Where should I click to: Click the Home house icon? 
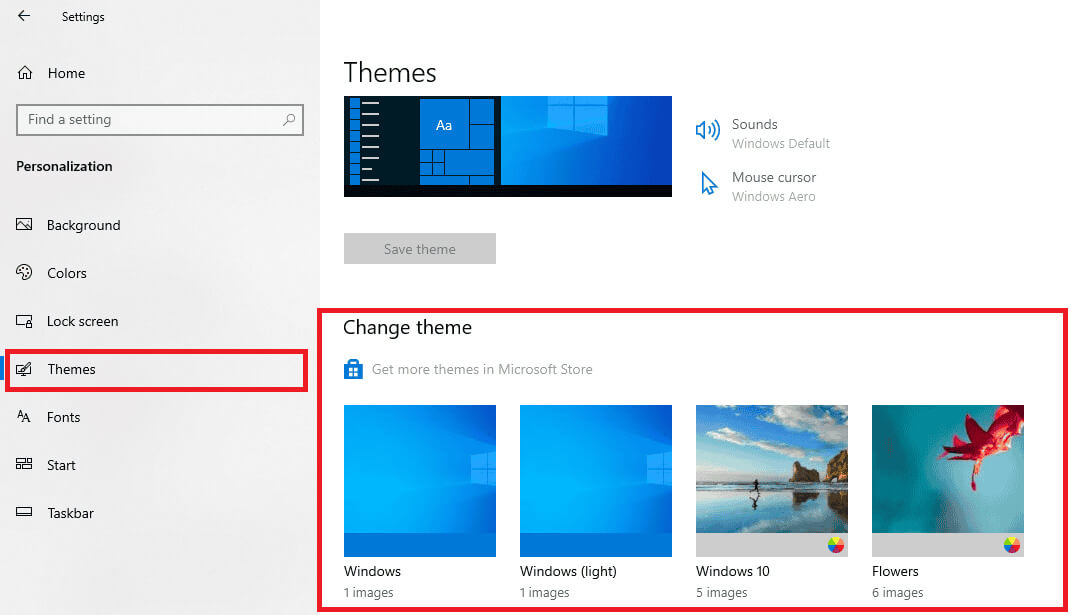(x=25, y=72)
